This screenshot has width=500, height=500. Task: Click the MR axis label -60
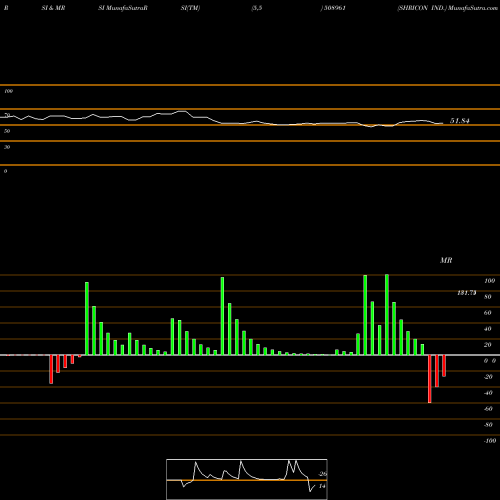(488, 409)
